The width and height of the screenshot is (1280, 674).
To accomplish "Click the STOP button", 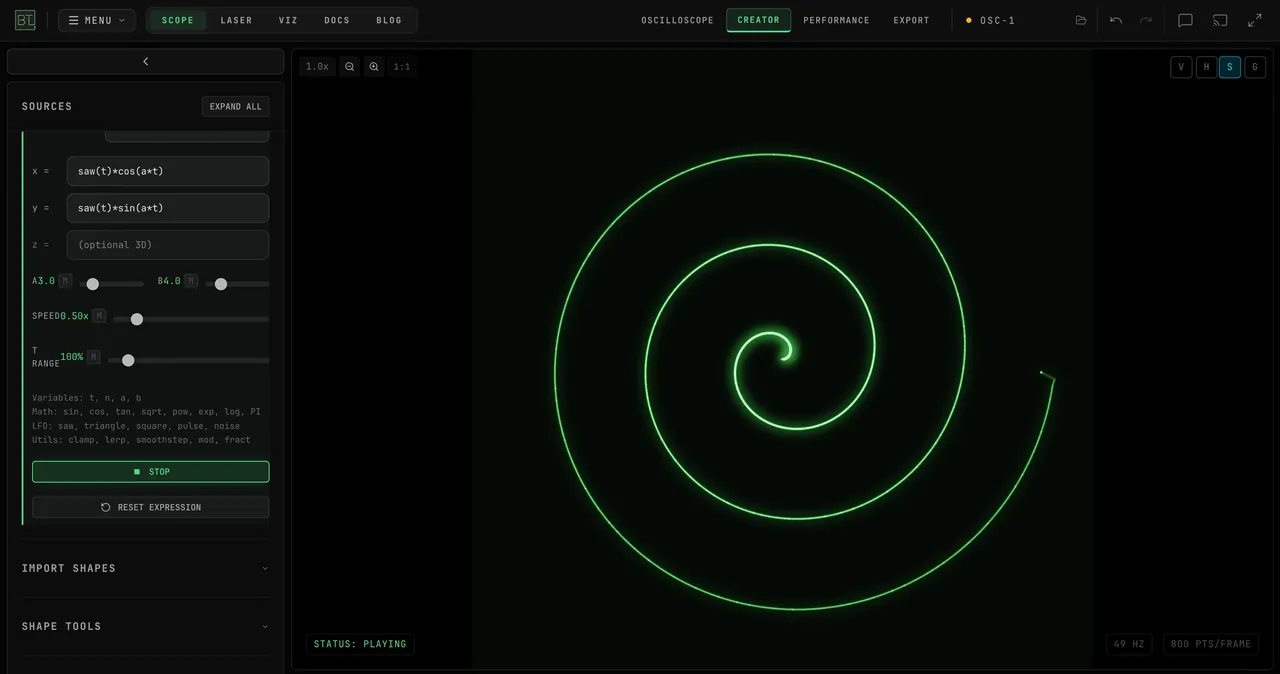I will [x=150, y=472].
